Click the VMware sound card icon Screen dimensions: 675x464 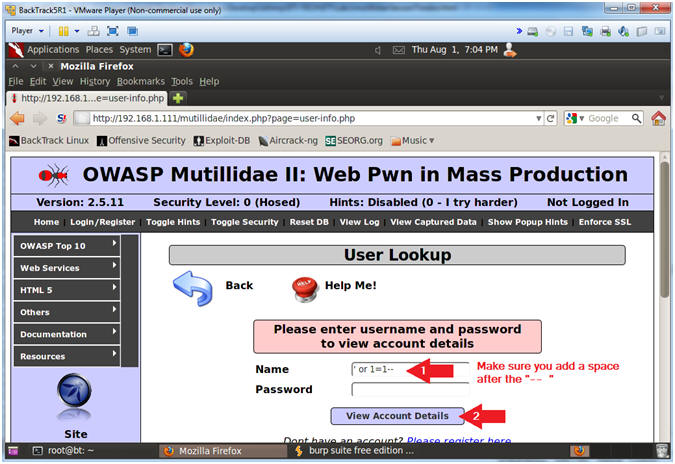(623, 31)
